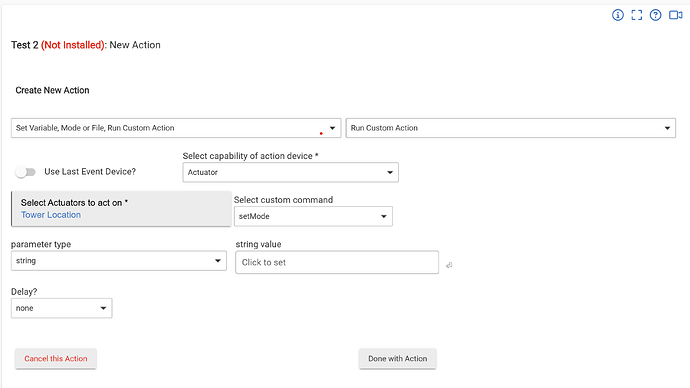
Task: Click the Delay? label
Action: 24,292
